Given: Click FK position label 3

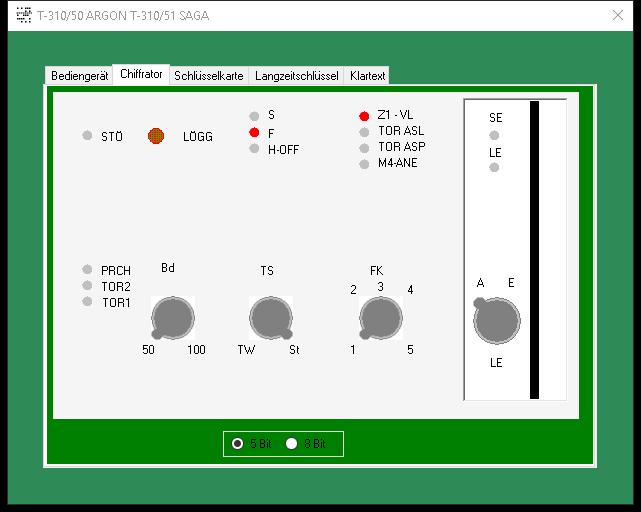Looking at the screenshot, I should click(380, 287).
